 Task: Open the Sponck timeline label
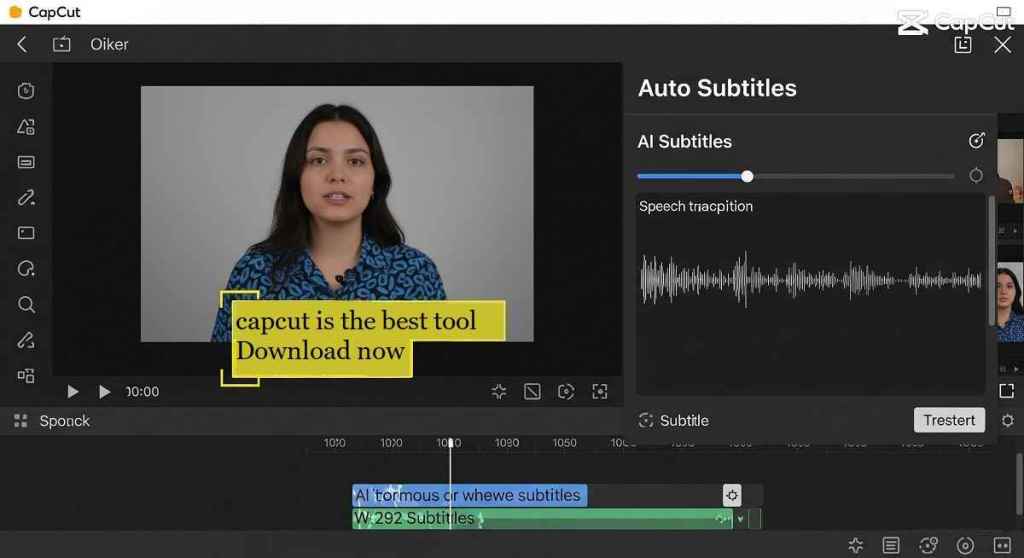pyautogui.click(x=65, y=421)
